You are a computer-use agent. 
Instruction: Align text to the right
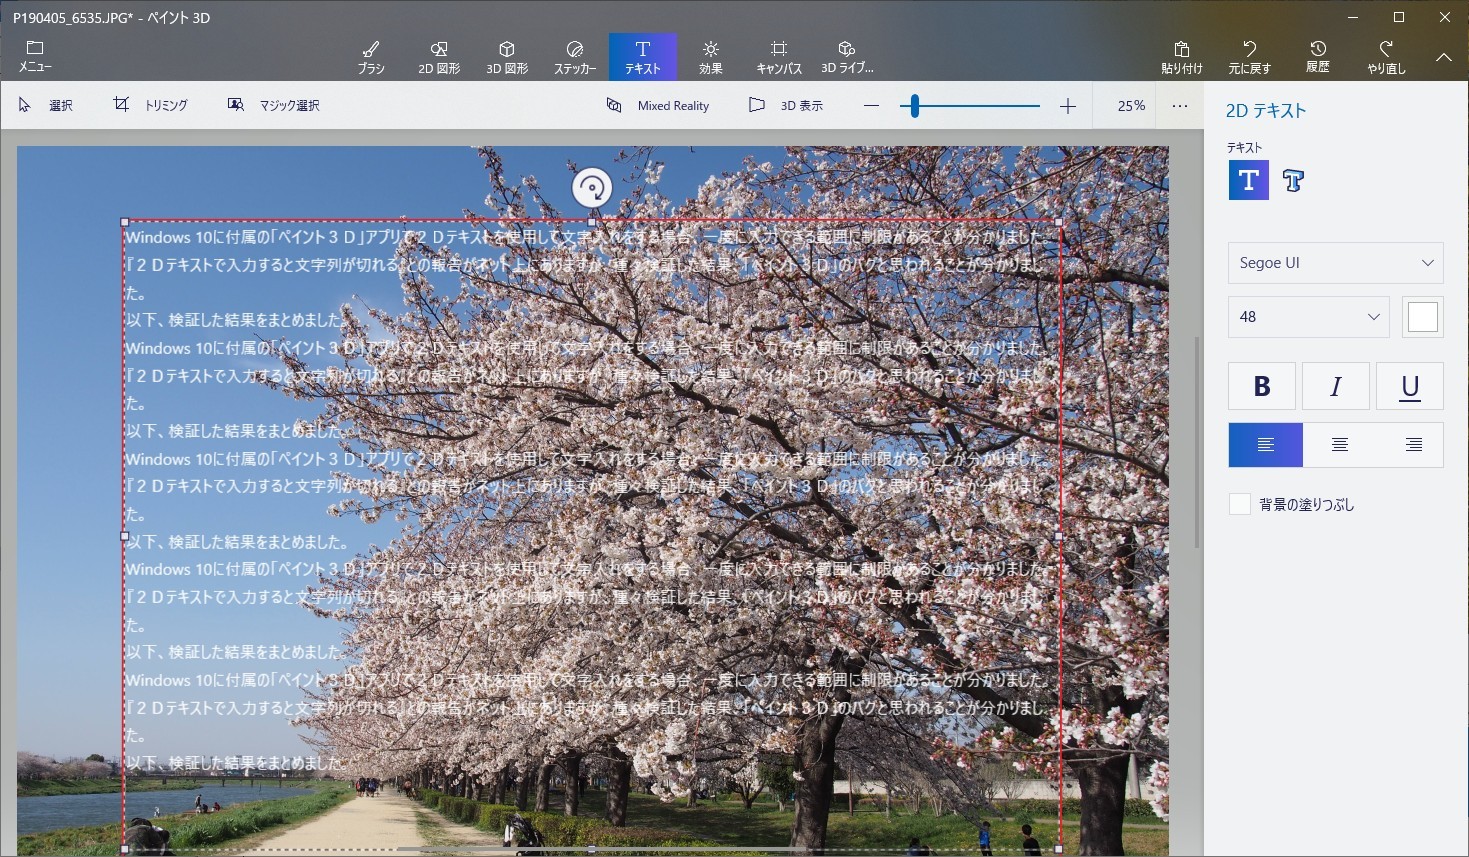pos(1412,445)
